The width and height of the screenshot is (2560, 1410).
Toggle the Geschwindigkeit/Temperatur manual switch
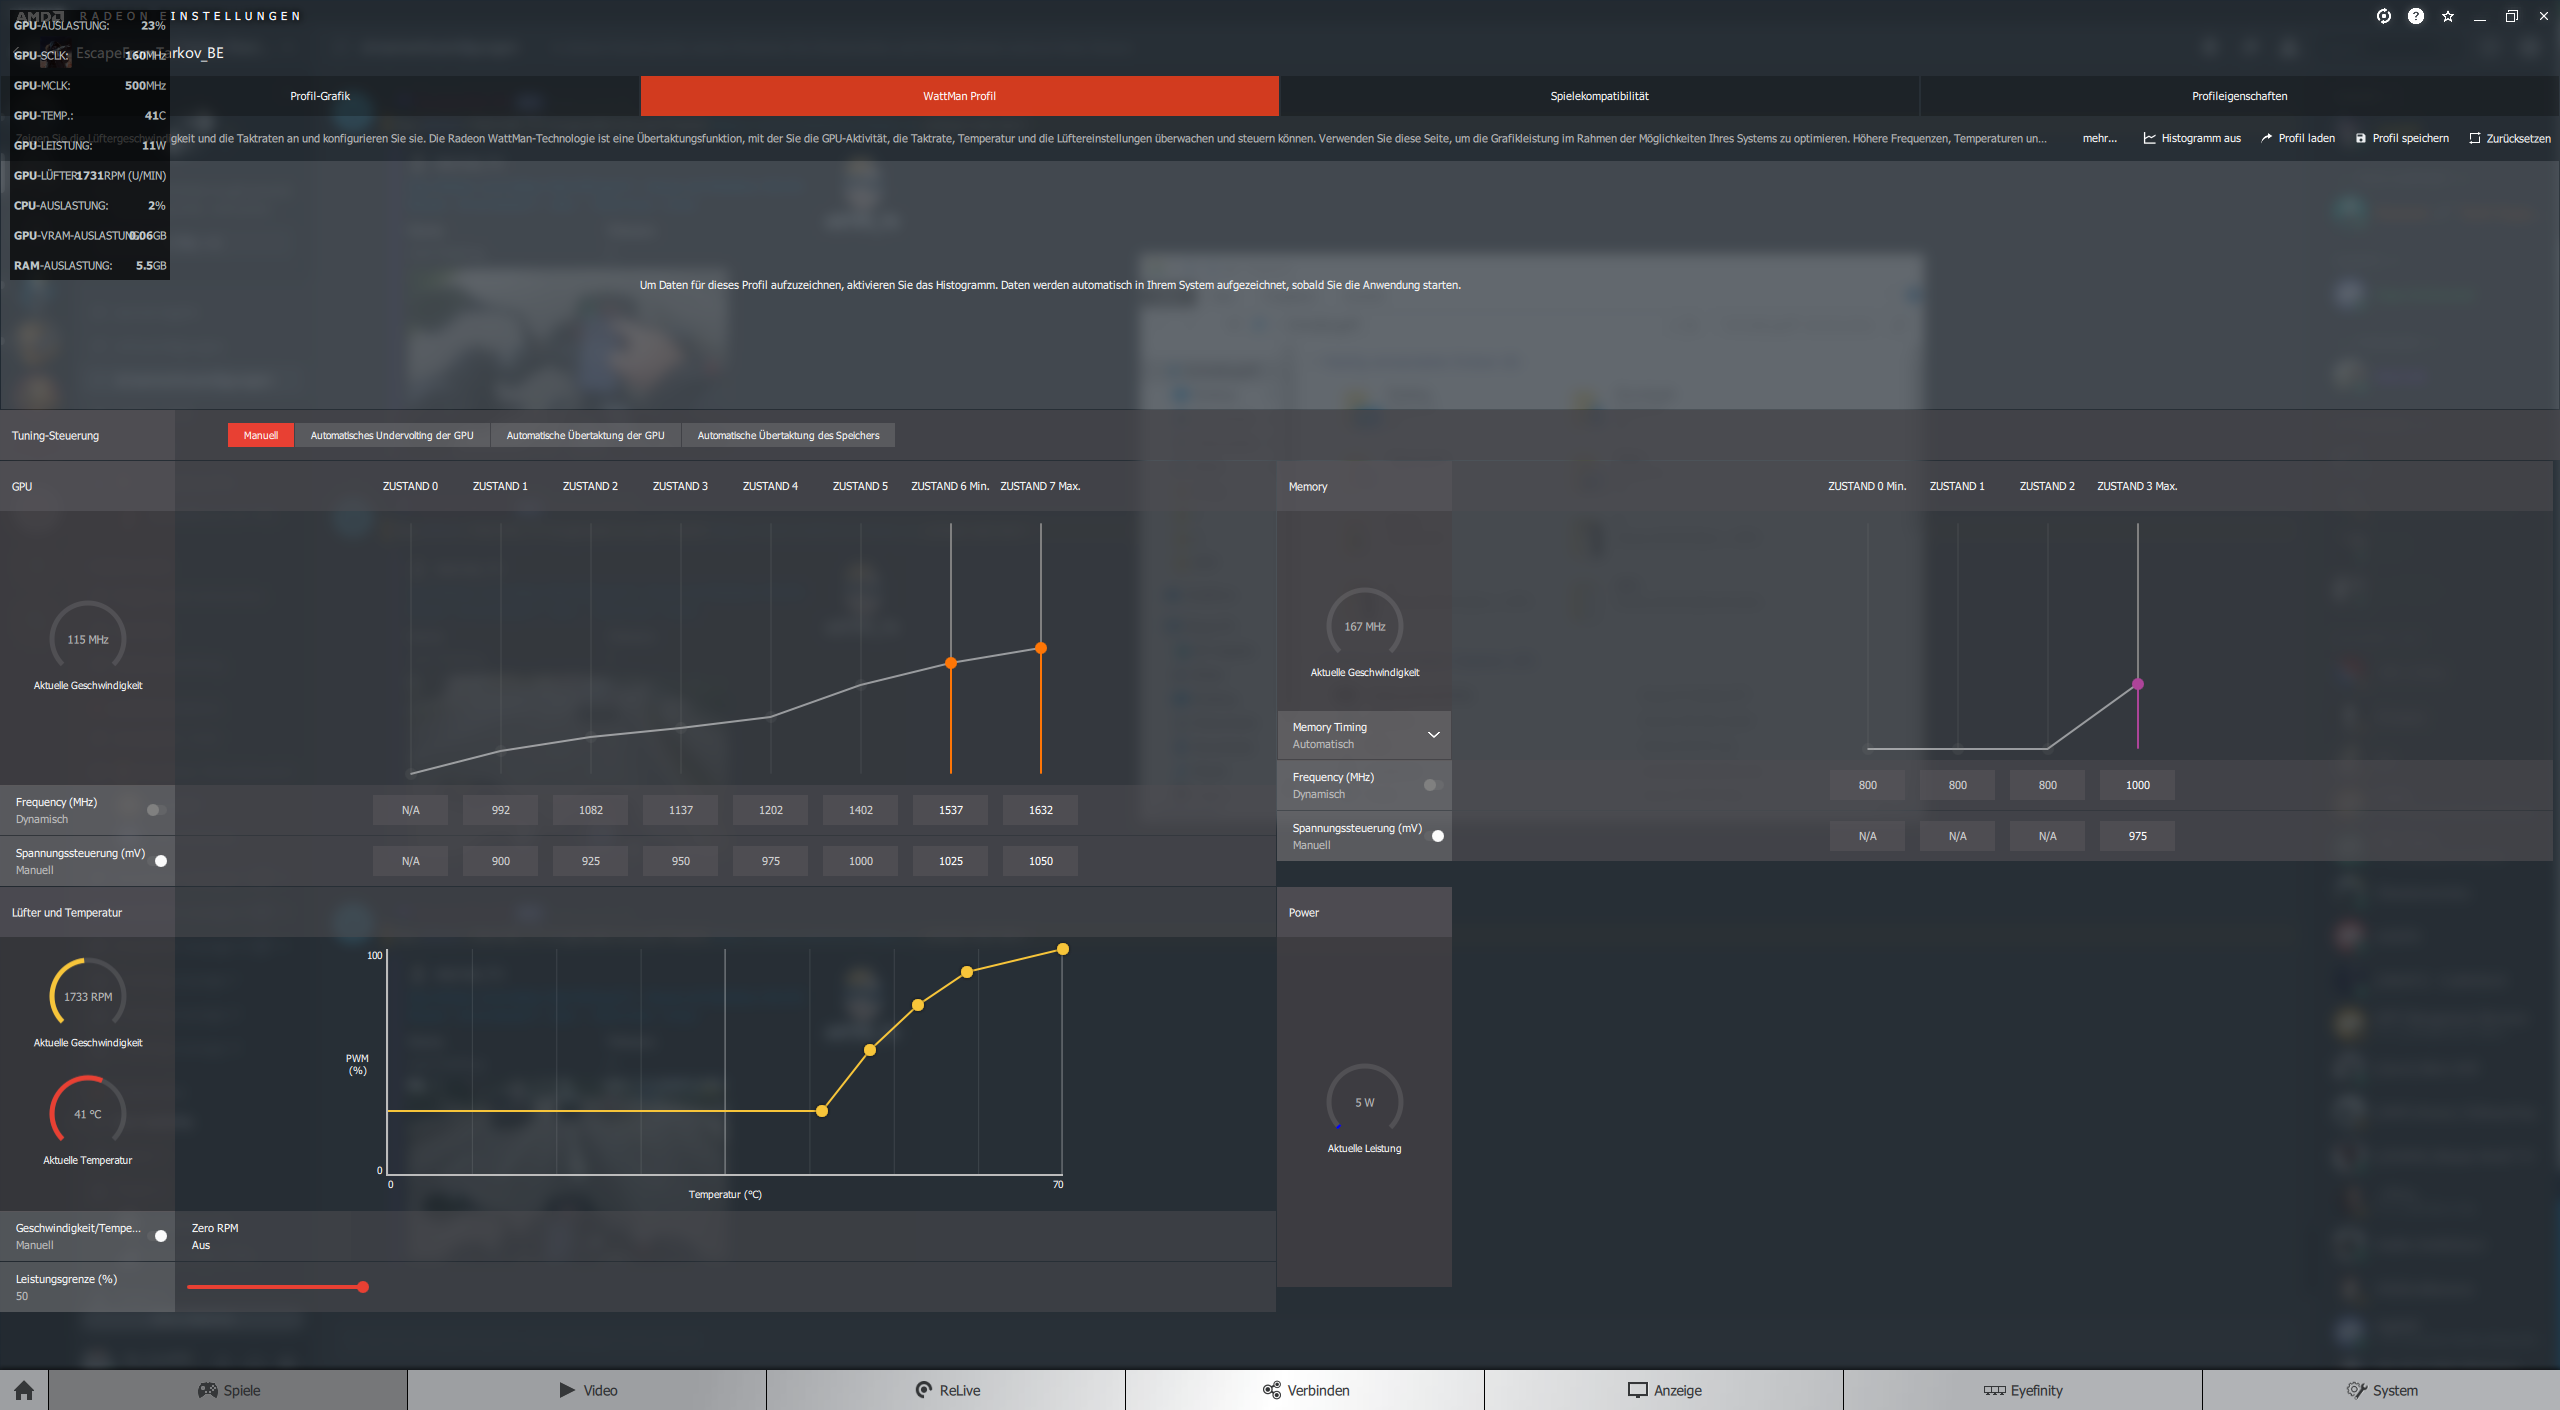pyautogui.click(x=158, y=1236)
